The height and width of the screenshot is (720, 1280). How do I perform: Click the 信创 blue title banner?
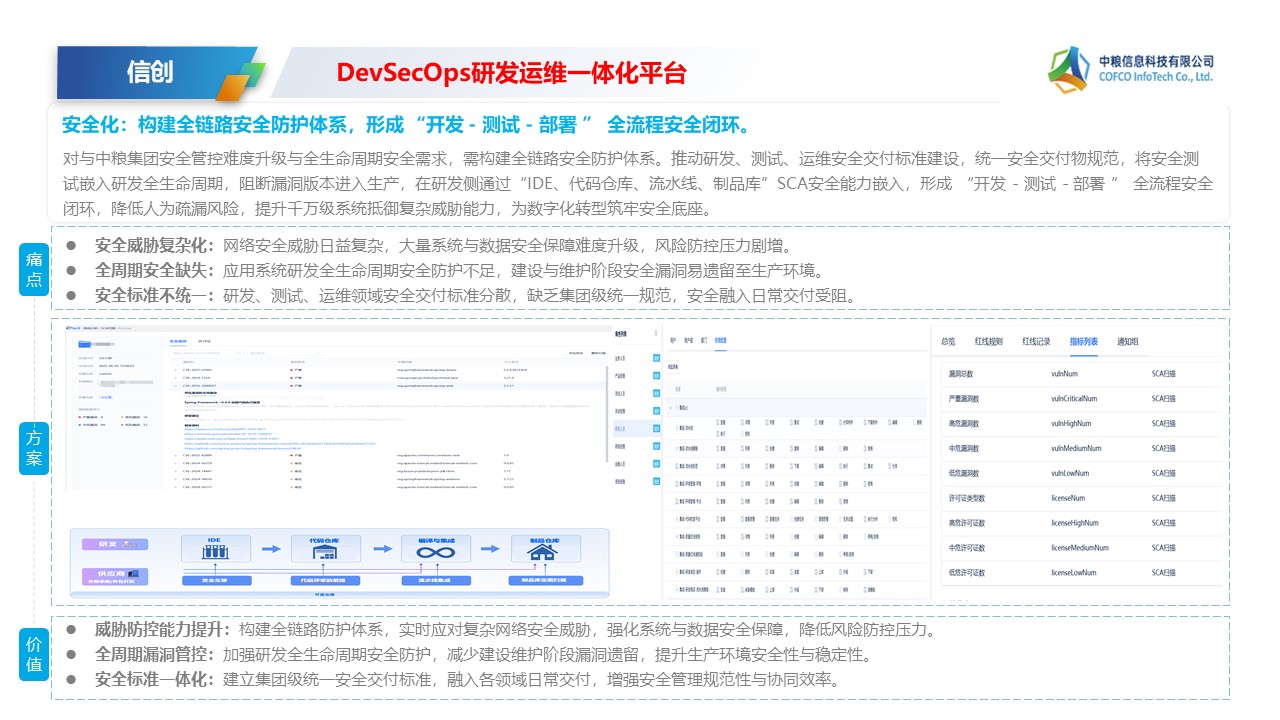150,72
